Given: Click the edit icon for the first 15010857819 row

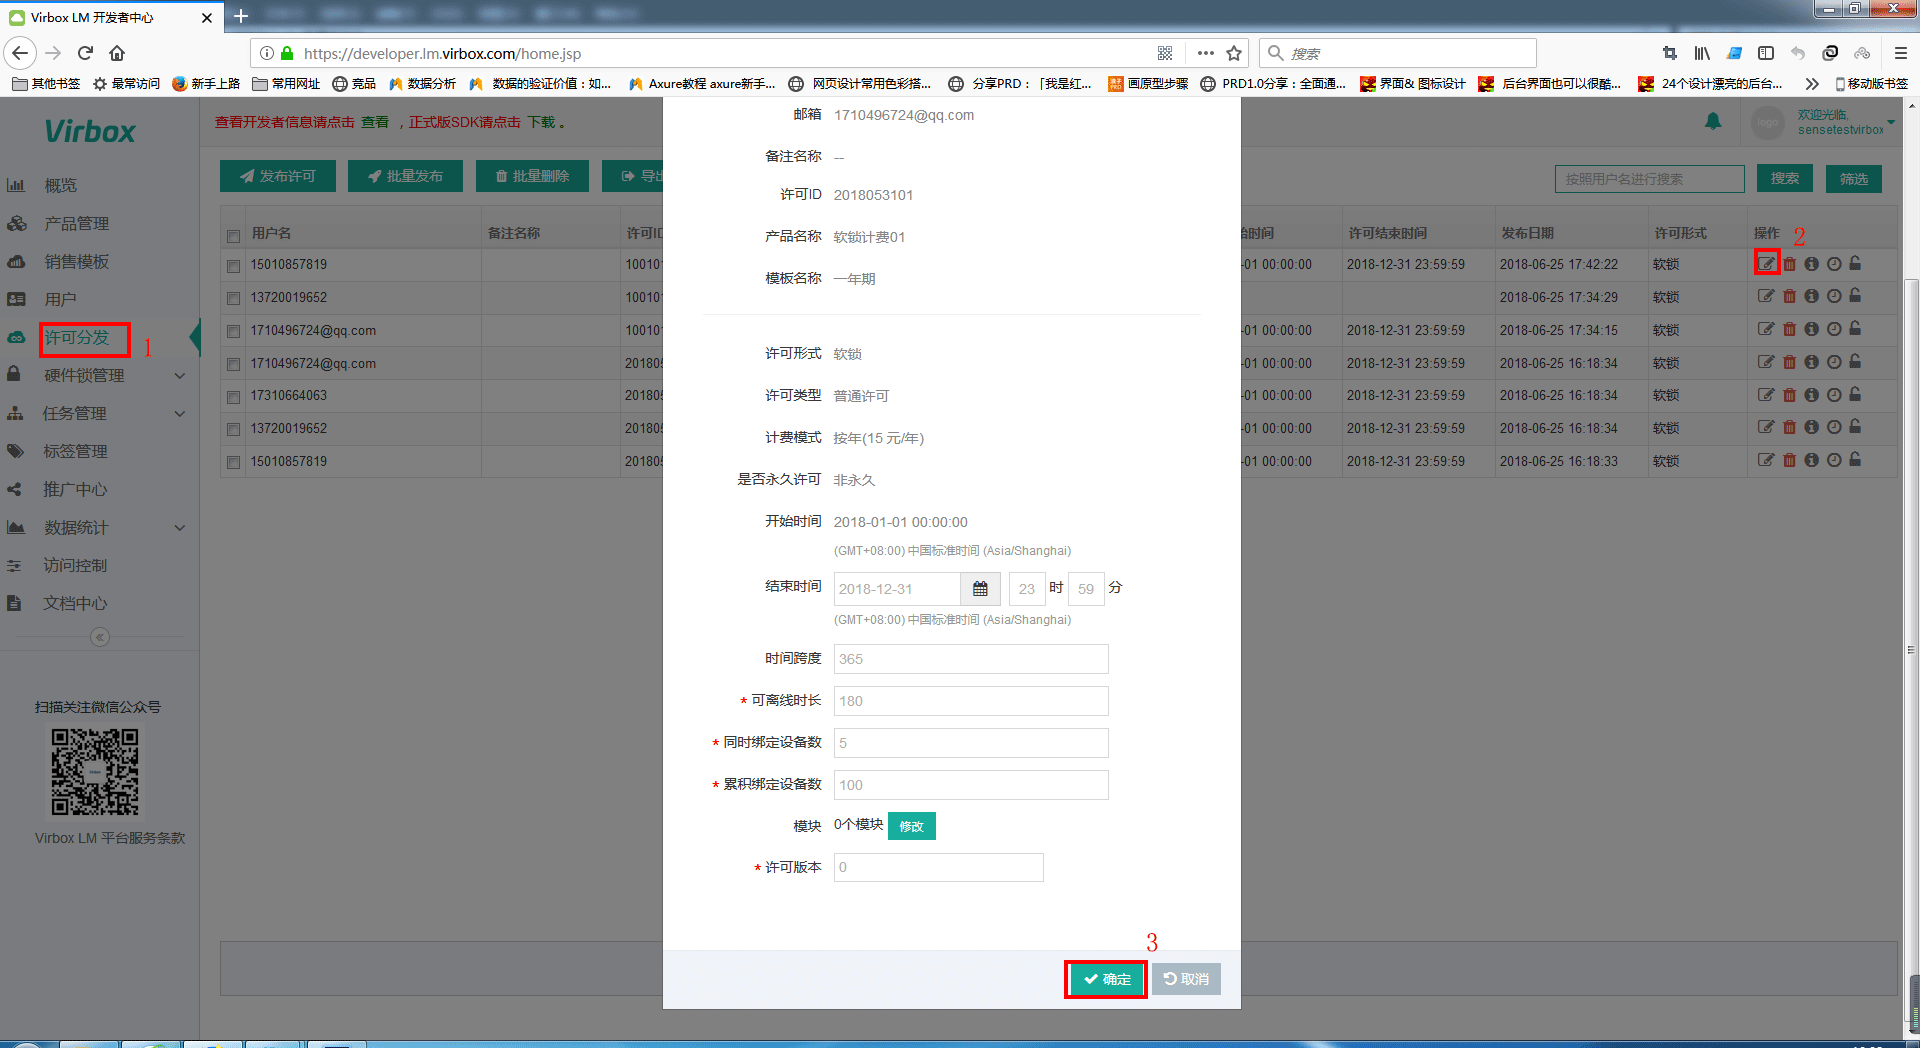Looking at the screenshot, I should coord(1766,264).
